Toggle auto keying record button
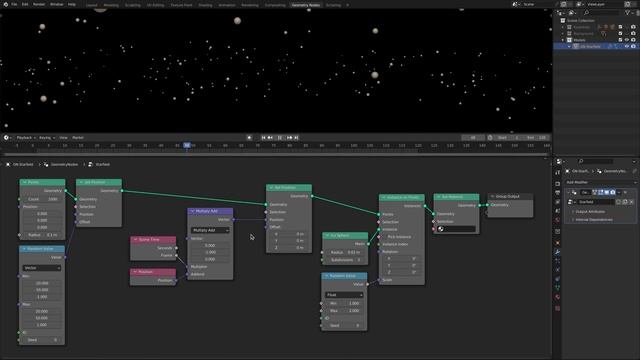The image size is (640, 360). [249, 138]
